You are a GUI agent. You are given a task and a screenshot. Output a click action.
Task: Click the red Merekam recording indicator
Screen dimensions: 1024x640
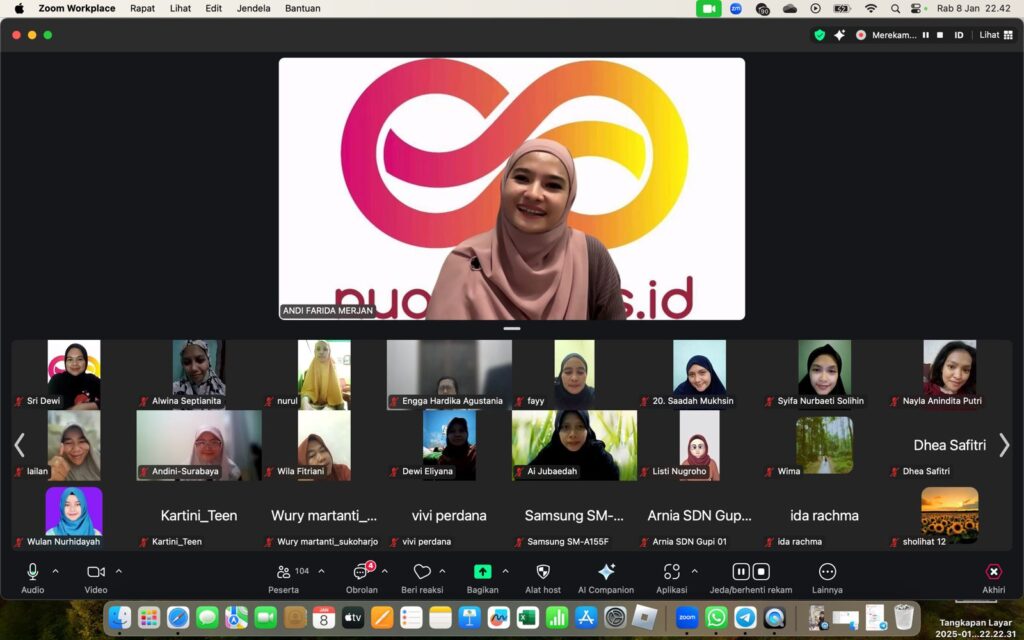click(861, 35)
